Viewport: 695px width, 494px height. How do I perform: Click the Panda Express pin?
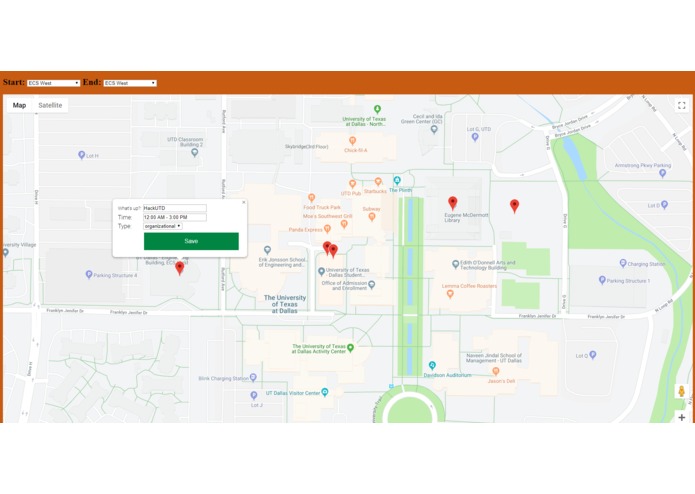click(x=327, y=229)
